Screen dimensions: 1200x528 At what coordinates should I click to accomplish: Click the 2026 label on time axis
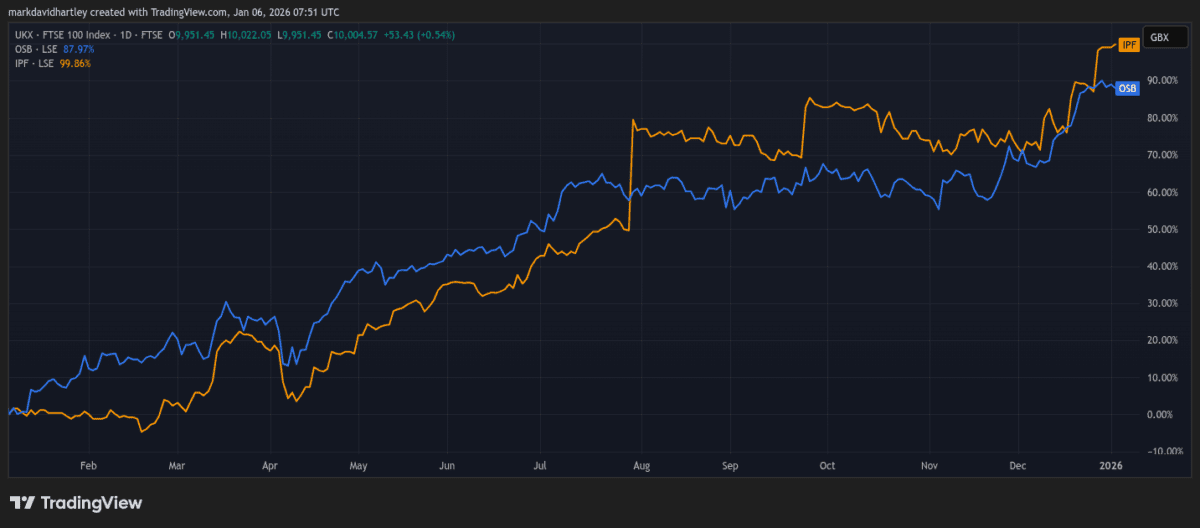pyautogui.click(x=1112, y=466)
